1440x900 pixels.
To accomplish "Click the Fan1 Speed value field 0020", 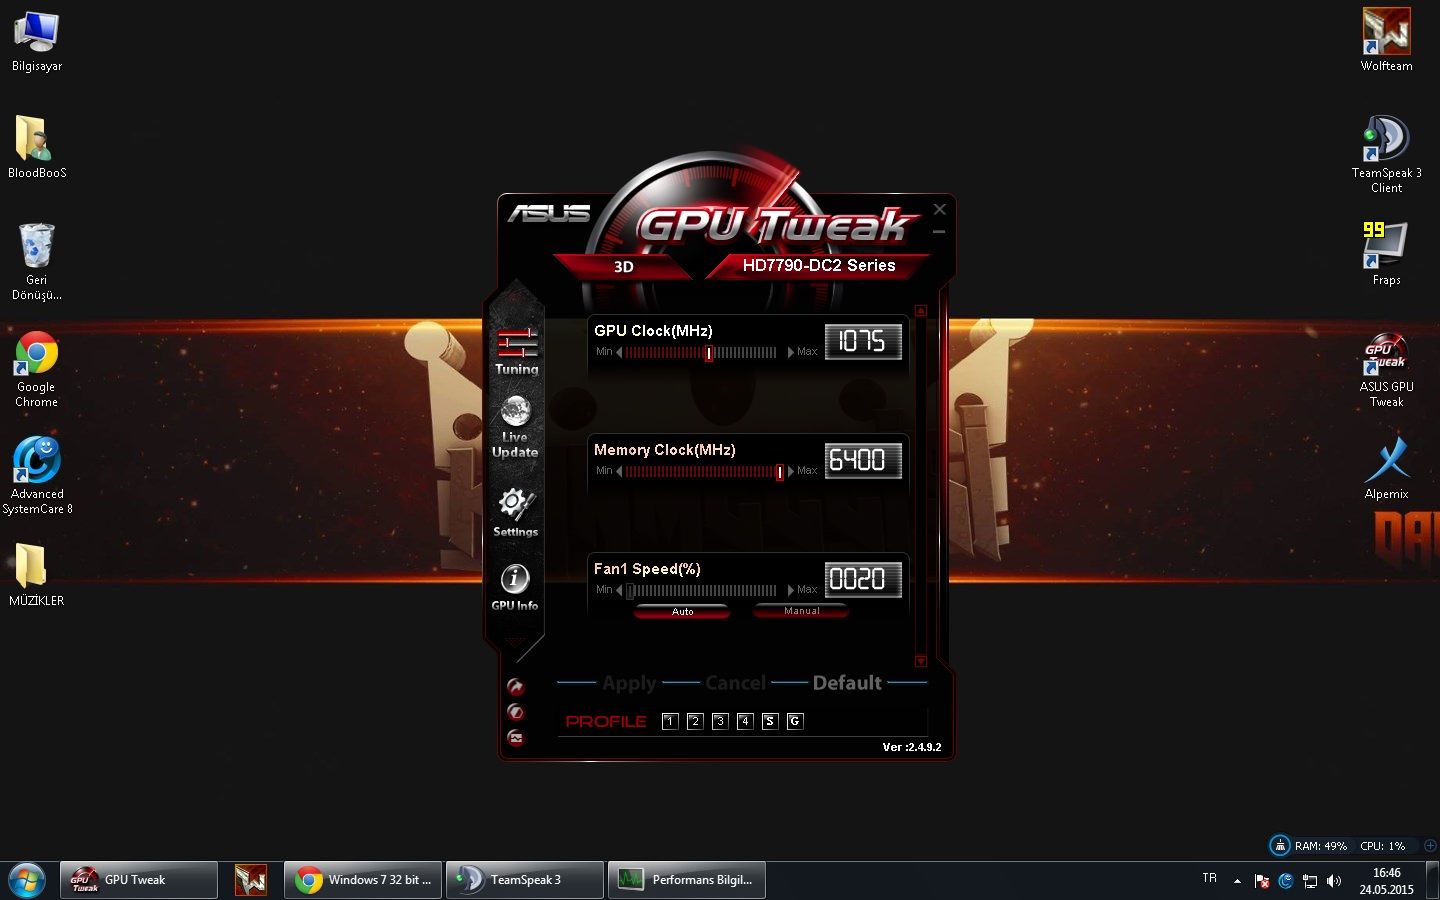I will click(863, 579).
